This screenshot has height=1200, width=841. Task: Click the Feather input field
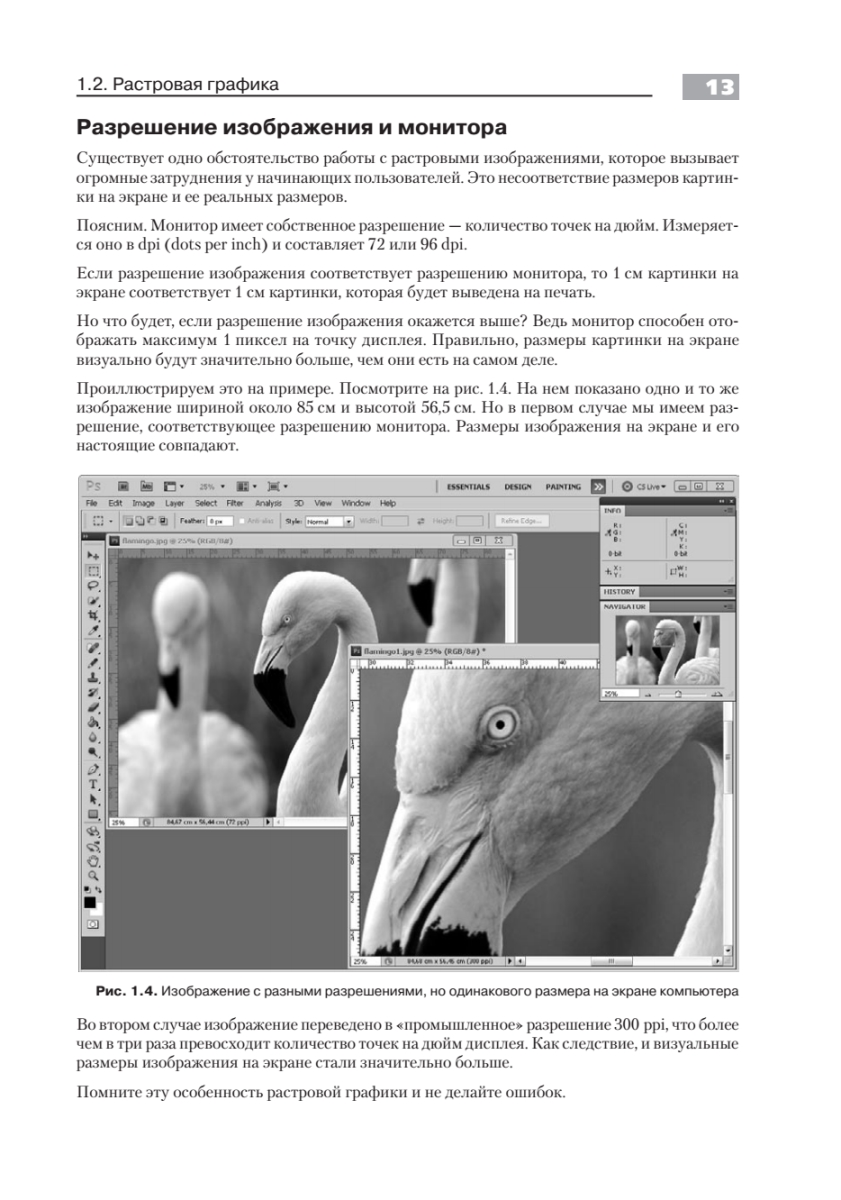(x=220, y=521)
